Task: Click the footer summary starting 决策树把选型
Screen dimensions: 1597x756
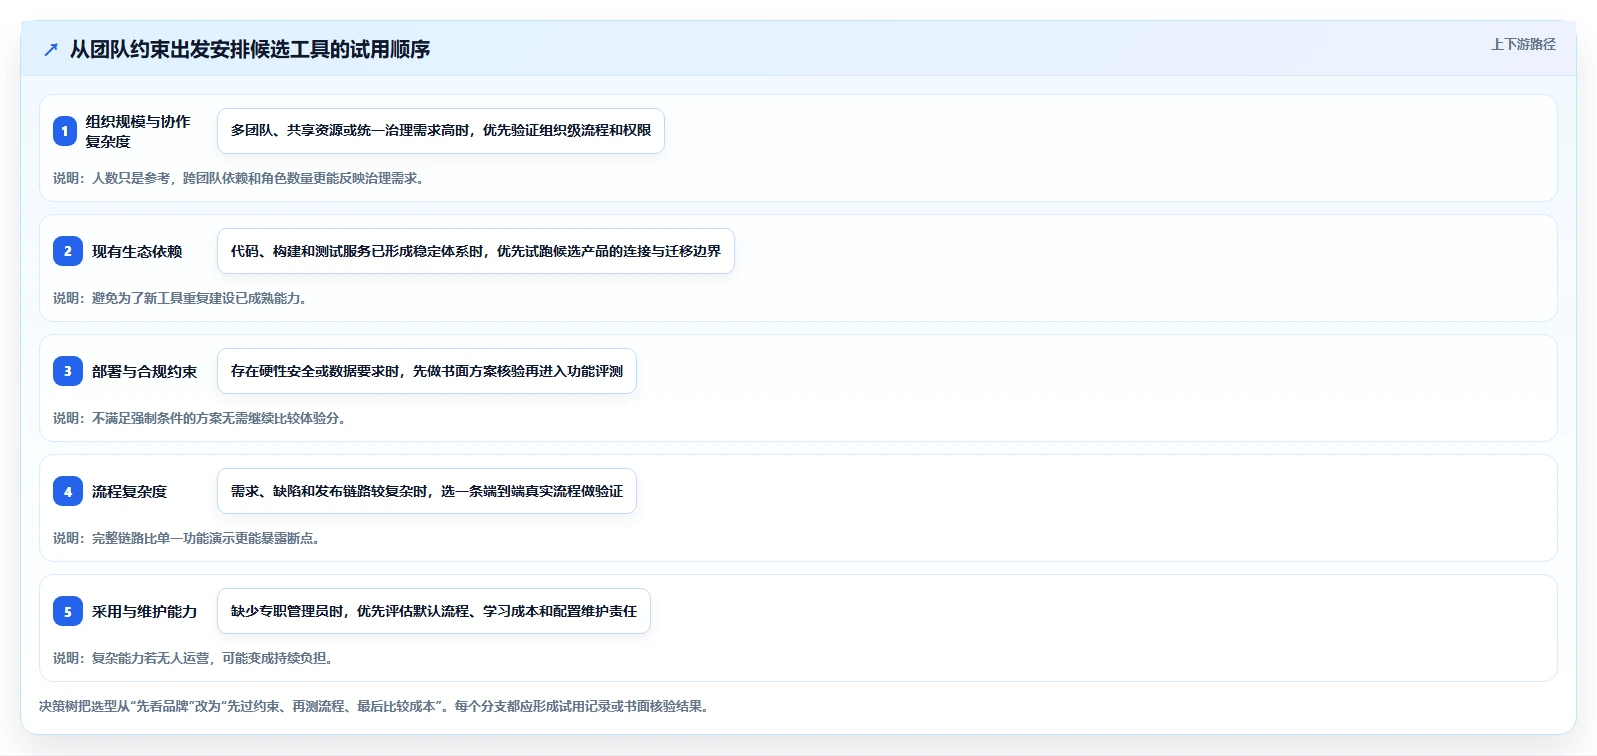Action: [376, 706]
